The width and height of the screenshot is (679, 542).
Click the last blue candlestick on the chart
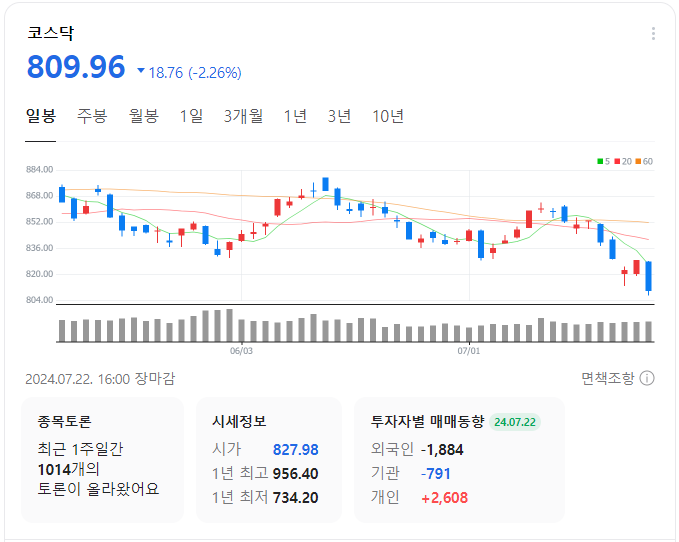(648, 277)
